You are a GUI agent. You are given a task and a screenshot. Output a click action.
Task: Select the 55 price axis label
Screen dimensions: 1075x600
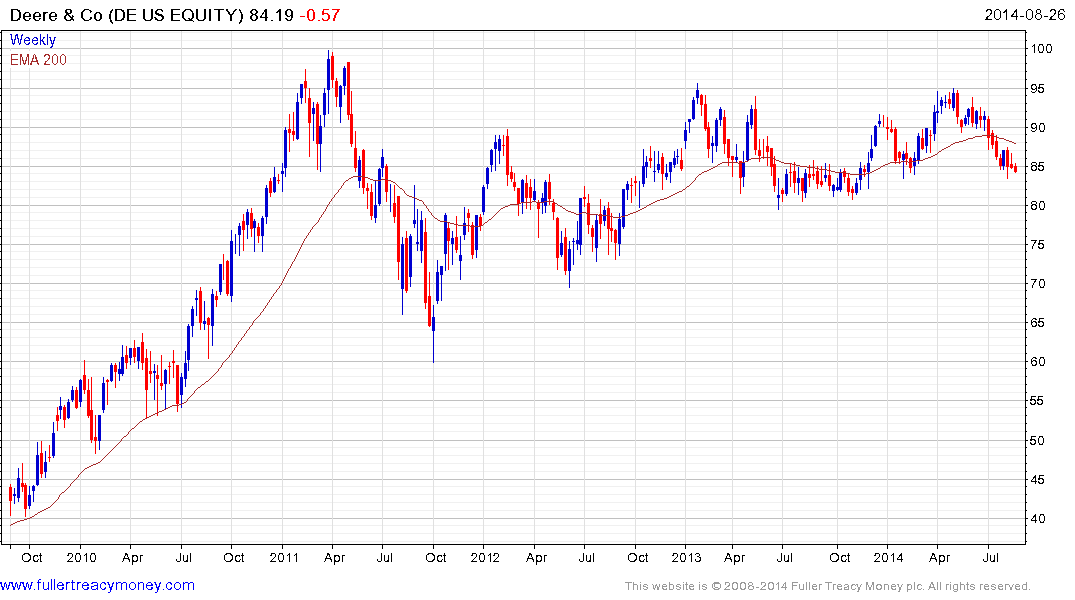(x=1038, y=401)
